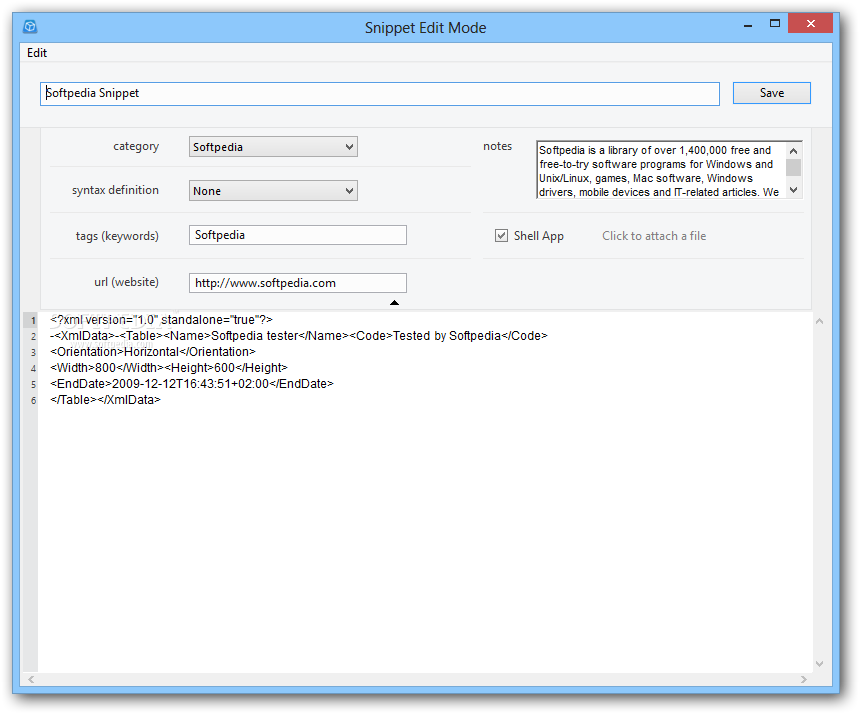Viewport: 860px width, 714px height.
Task: Collapse the details panel with black triangle
Action: [x=394, y=303]
